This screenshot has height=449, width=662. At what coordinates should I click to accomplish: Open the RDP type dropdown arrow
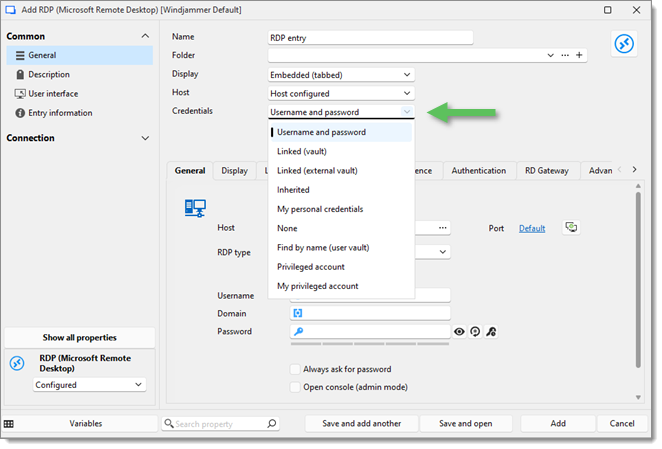tap(442, 252)
